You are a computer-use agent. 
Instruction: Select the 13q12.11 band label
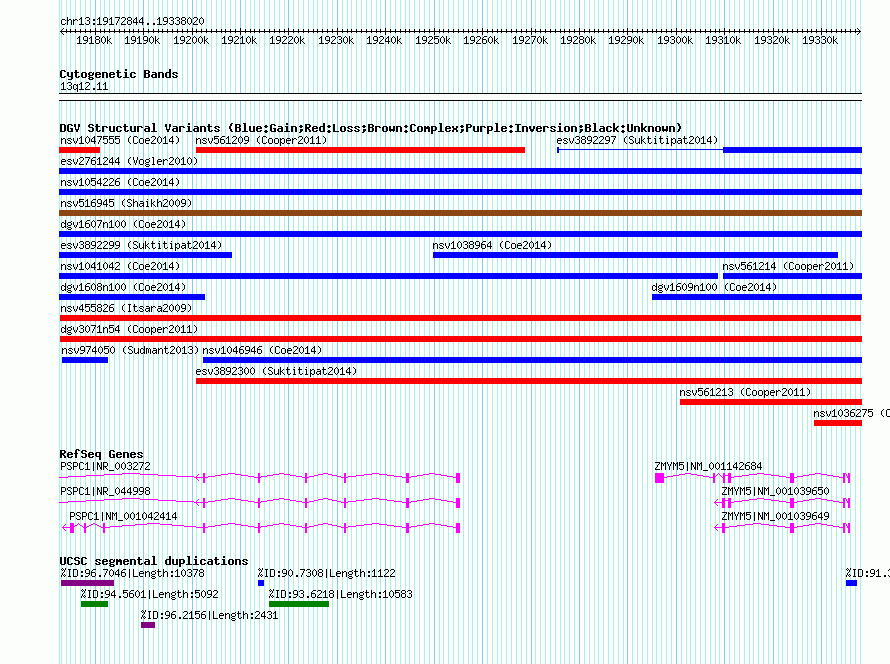(x=84, y=86)
